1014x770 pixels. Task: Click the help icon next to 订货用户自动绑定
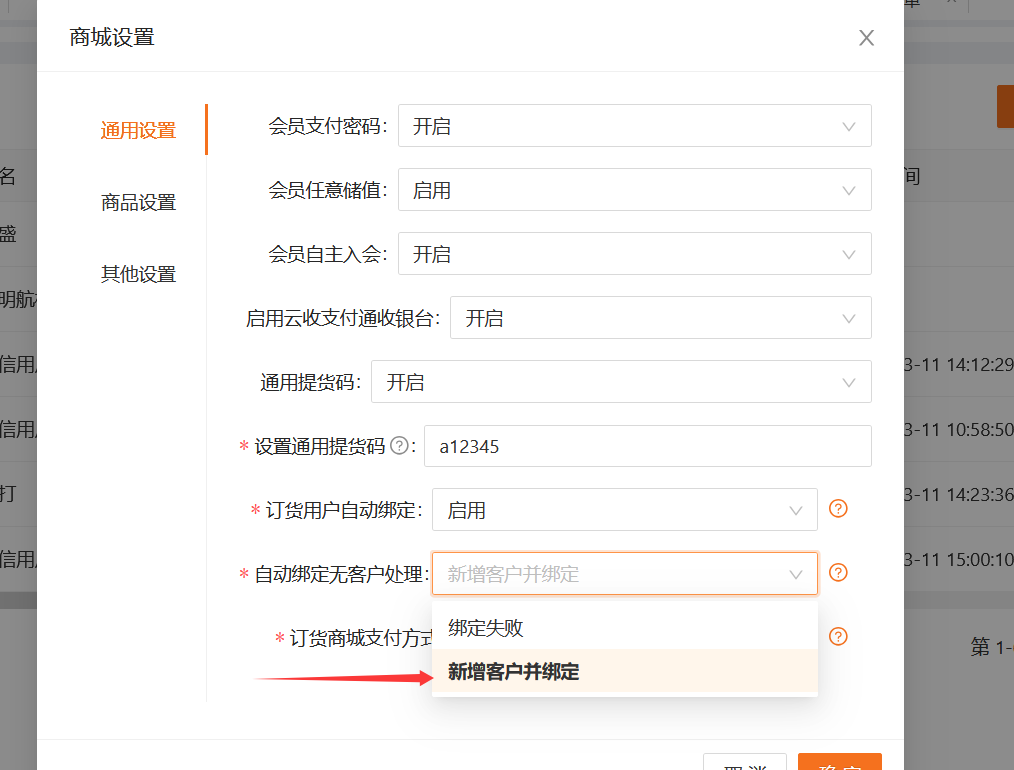click(x=839, y=509)
